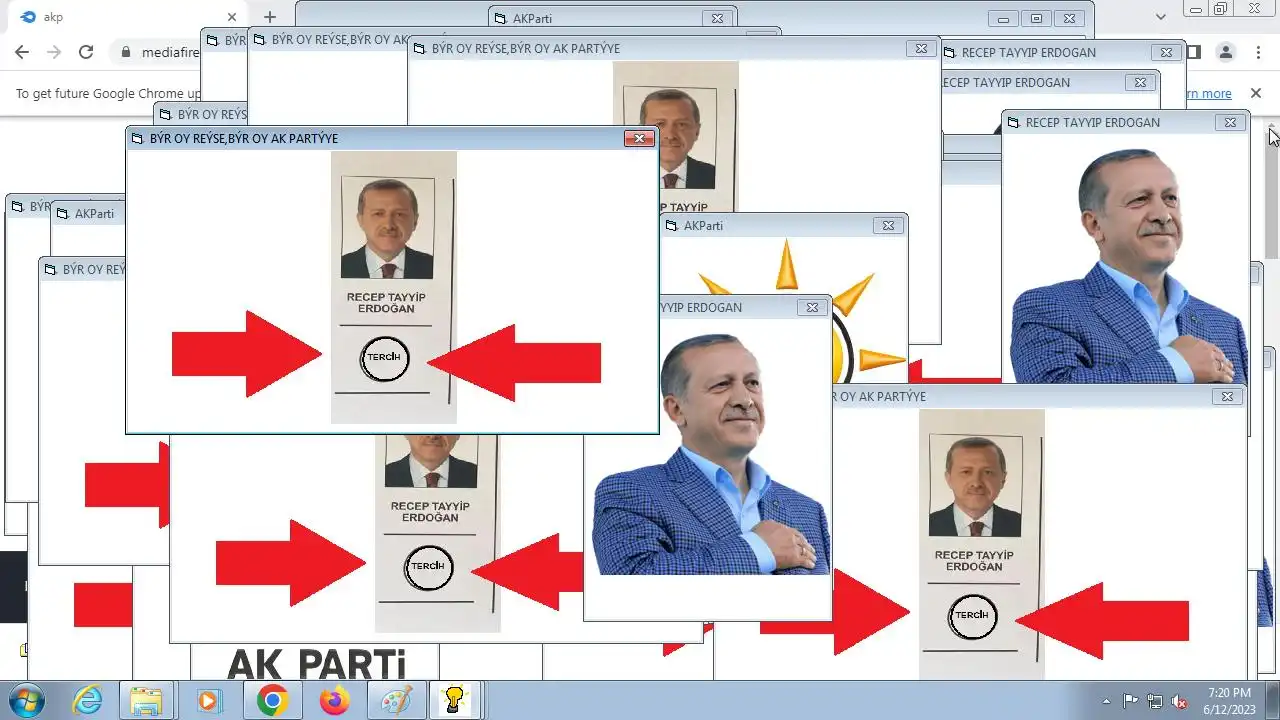Close the akp tab
The height and width of the screenshot is (720, 1280).
click(232, 17)
